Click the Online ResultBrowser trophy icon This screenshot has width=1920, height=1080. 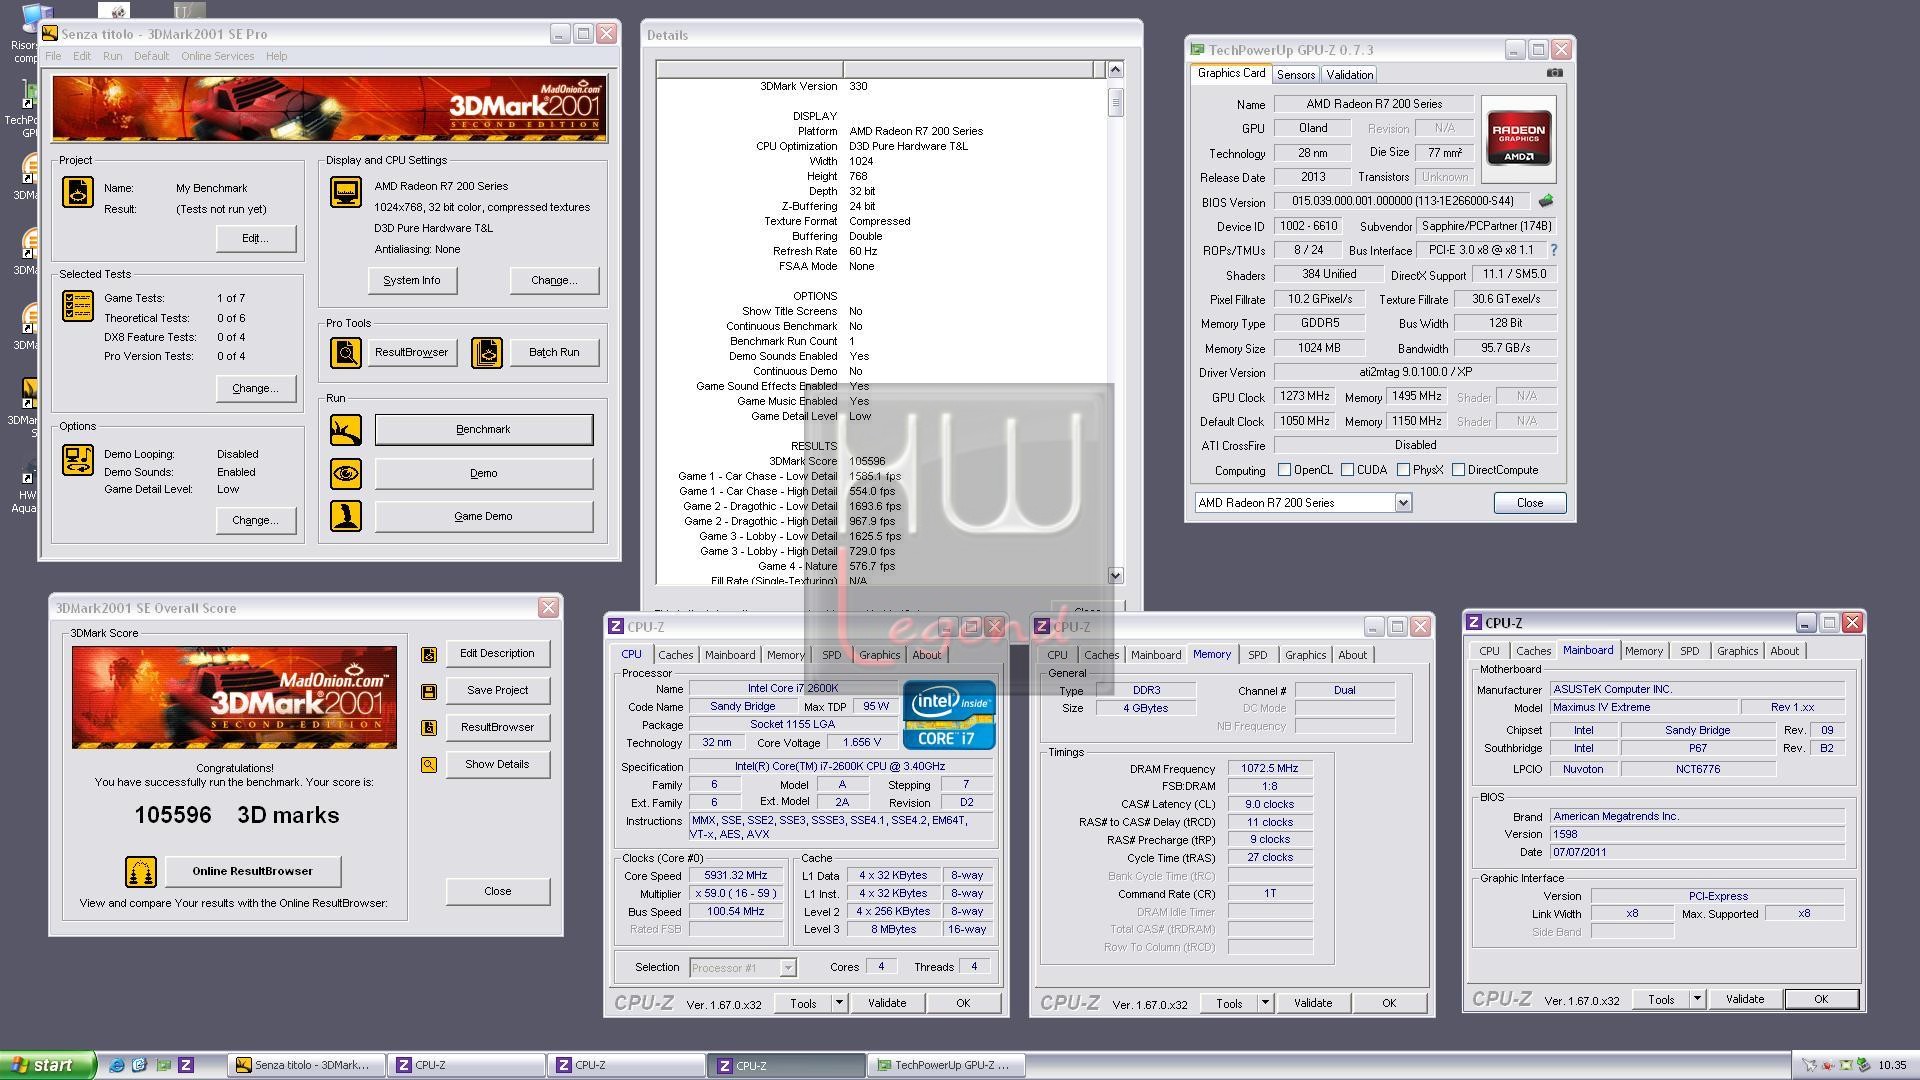click(141, 872)
